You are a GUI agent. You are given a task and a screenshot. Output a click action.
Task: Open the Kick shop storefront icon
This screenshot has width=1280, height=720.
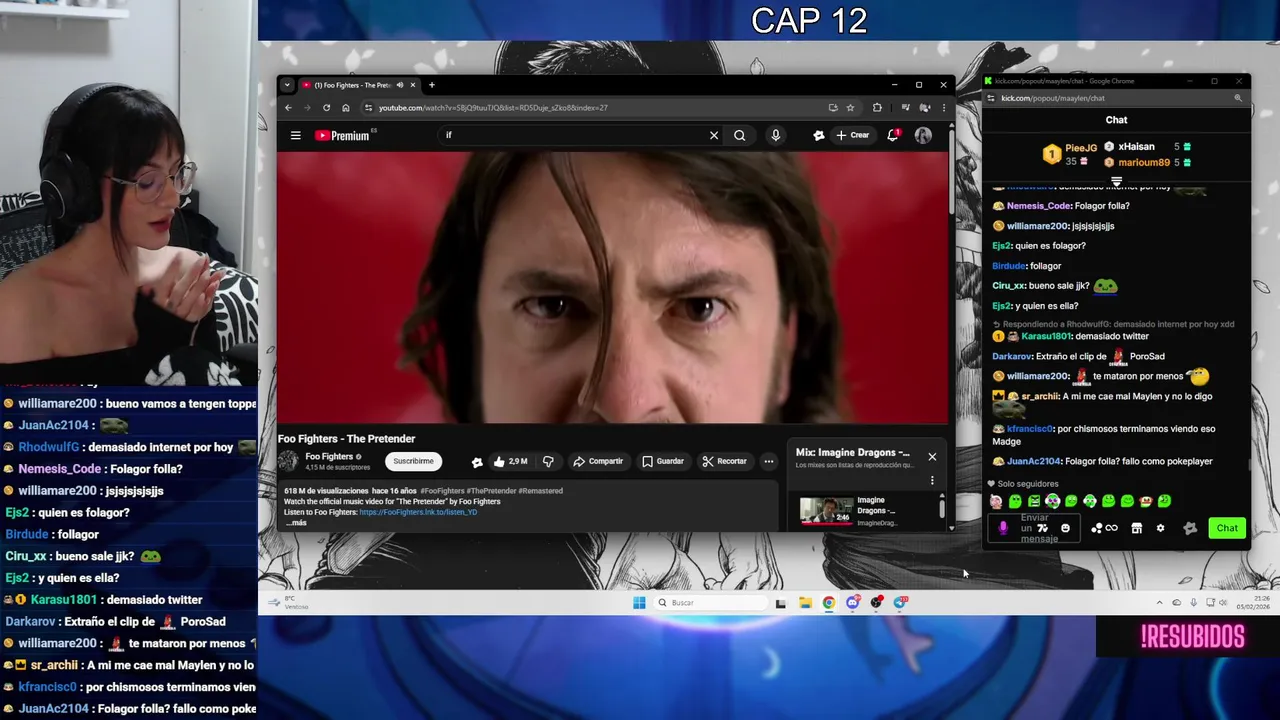(1136, 528)
